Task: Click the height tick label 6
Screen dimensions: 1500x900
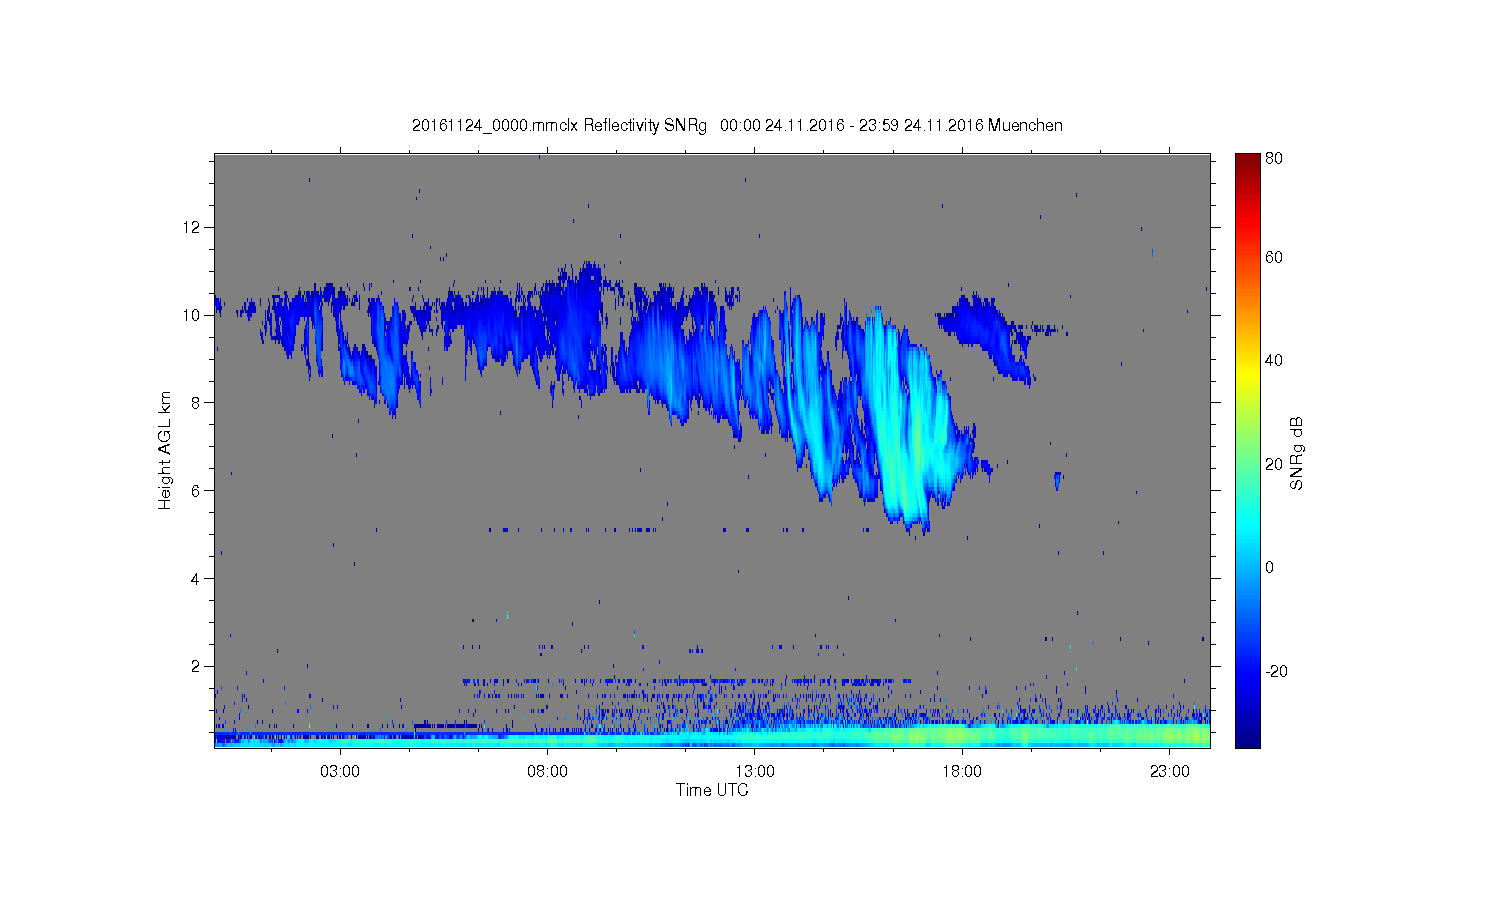Action: pos(195,491)
